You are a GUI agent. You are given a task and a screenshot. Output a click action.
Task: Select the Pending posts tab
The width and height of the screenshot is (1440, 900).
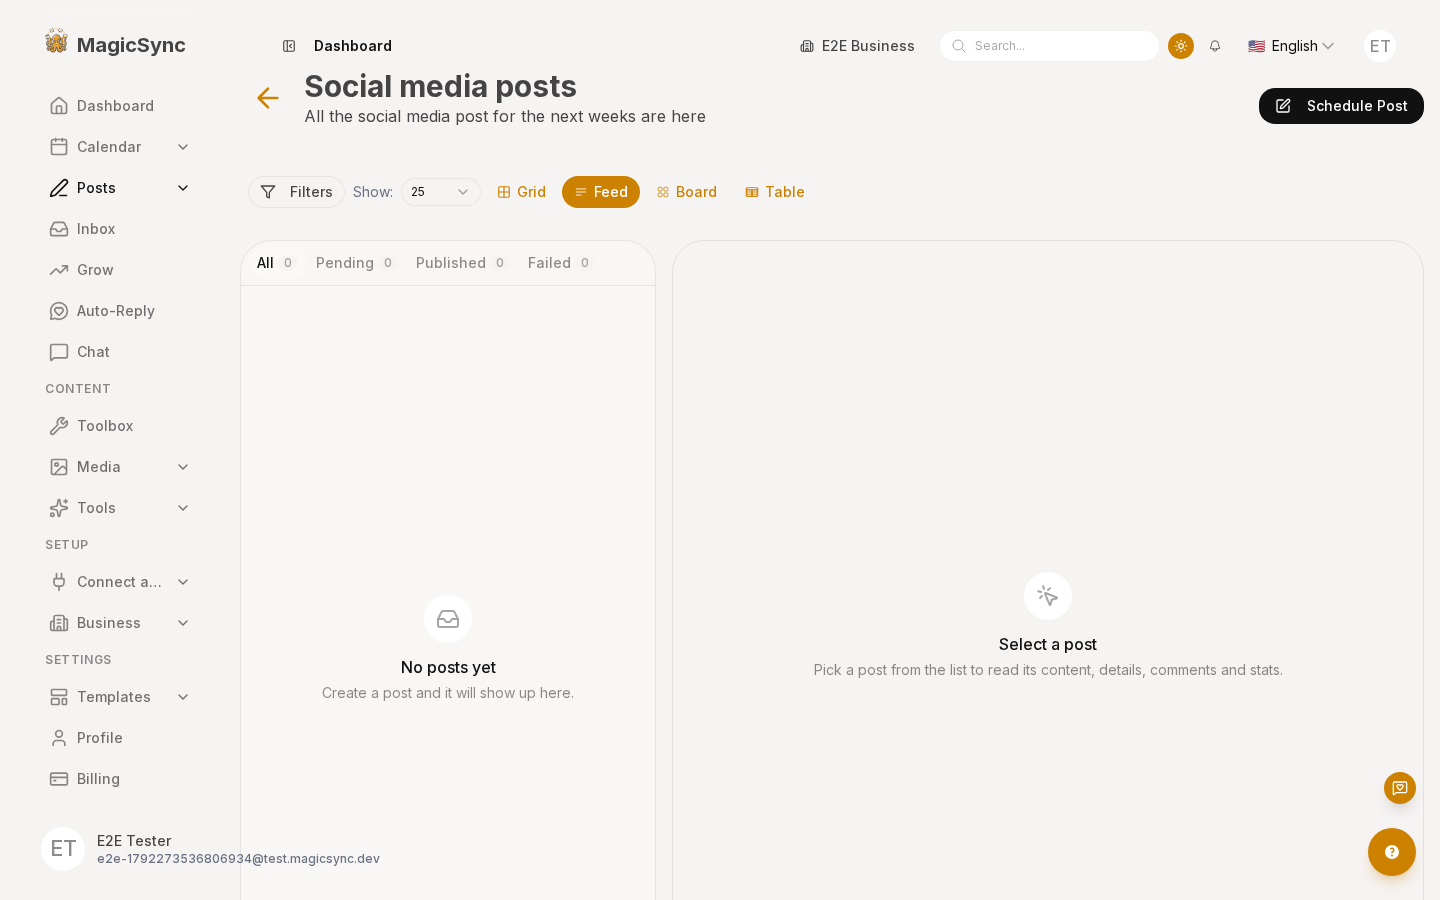(x=355, y=263)
